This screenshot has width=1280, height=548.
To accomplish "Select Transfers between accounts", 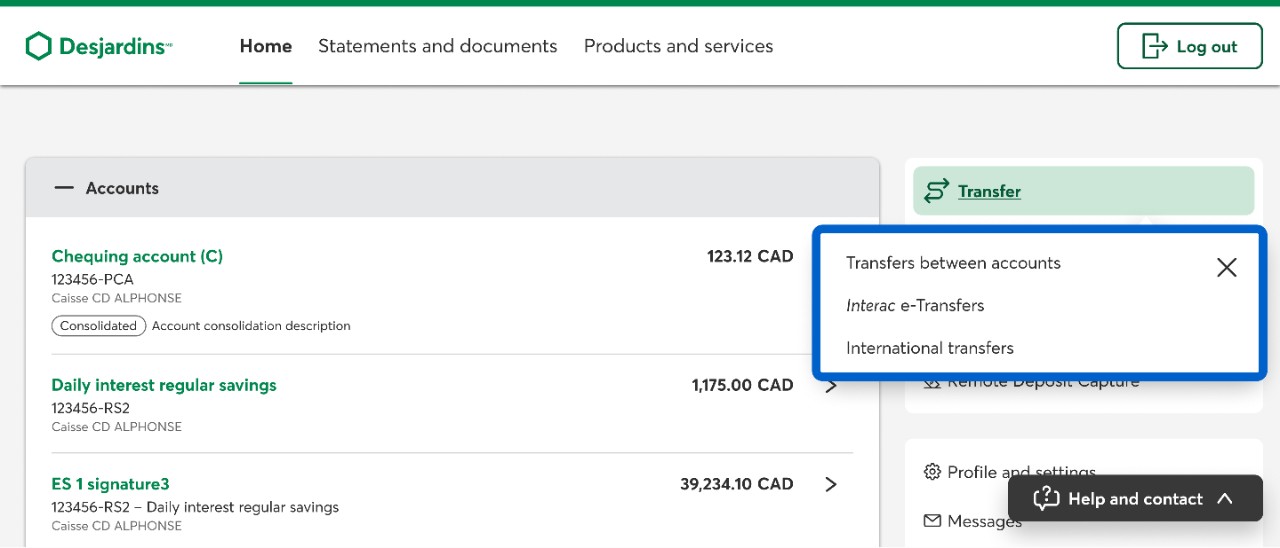I will 953,263.
